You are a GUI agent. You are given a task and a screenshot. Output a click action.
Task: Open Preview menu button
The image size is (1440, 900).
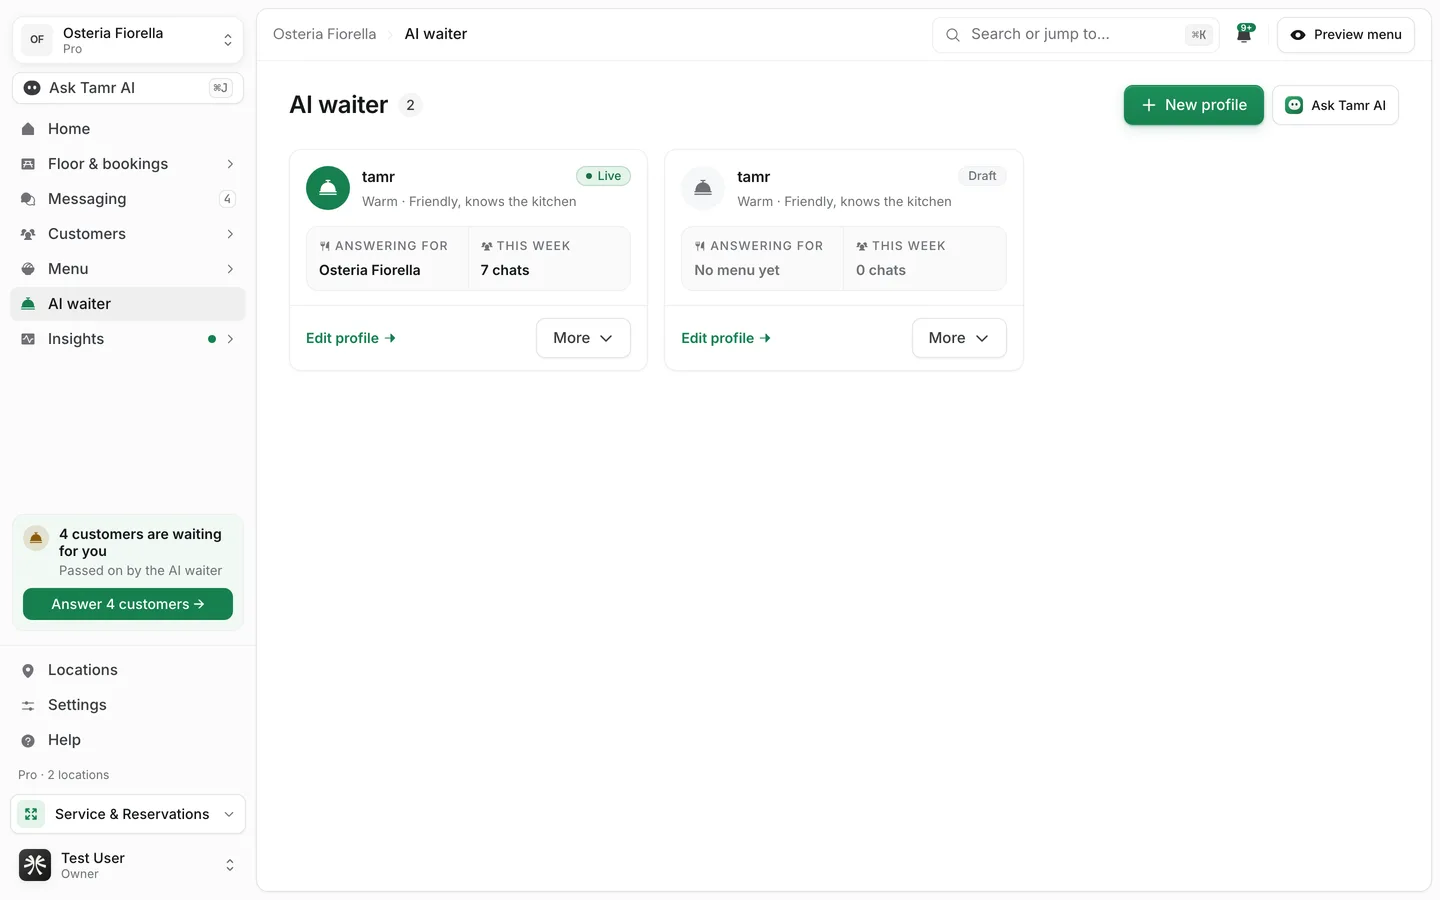tap(1346, 35)
